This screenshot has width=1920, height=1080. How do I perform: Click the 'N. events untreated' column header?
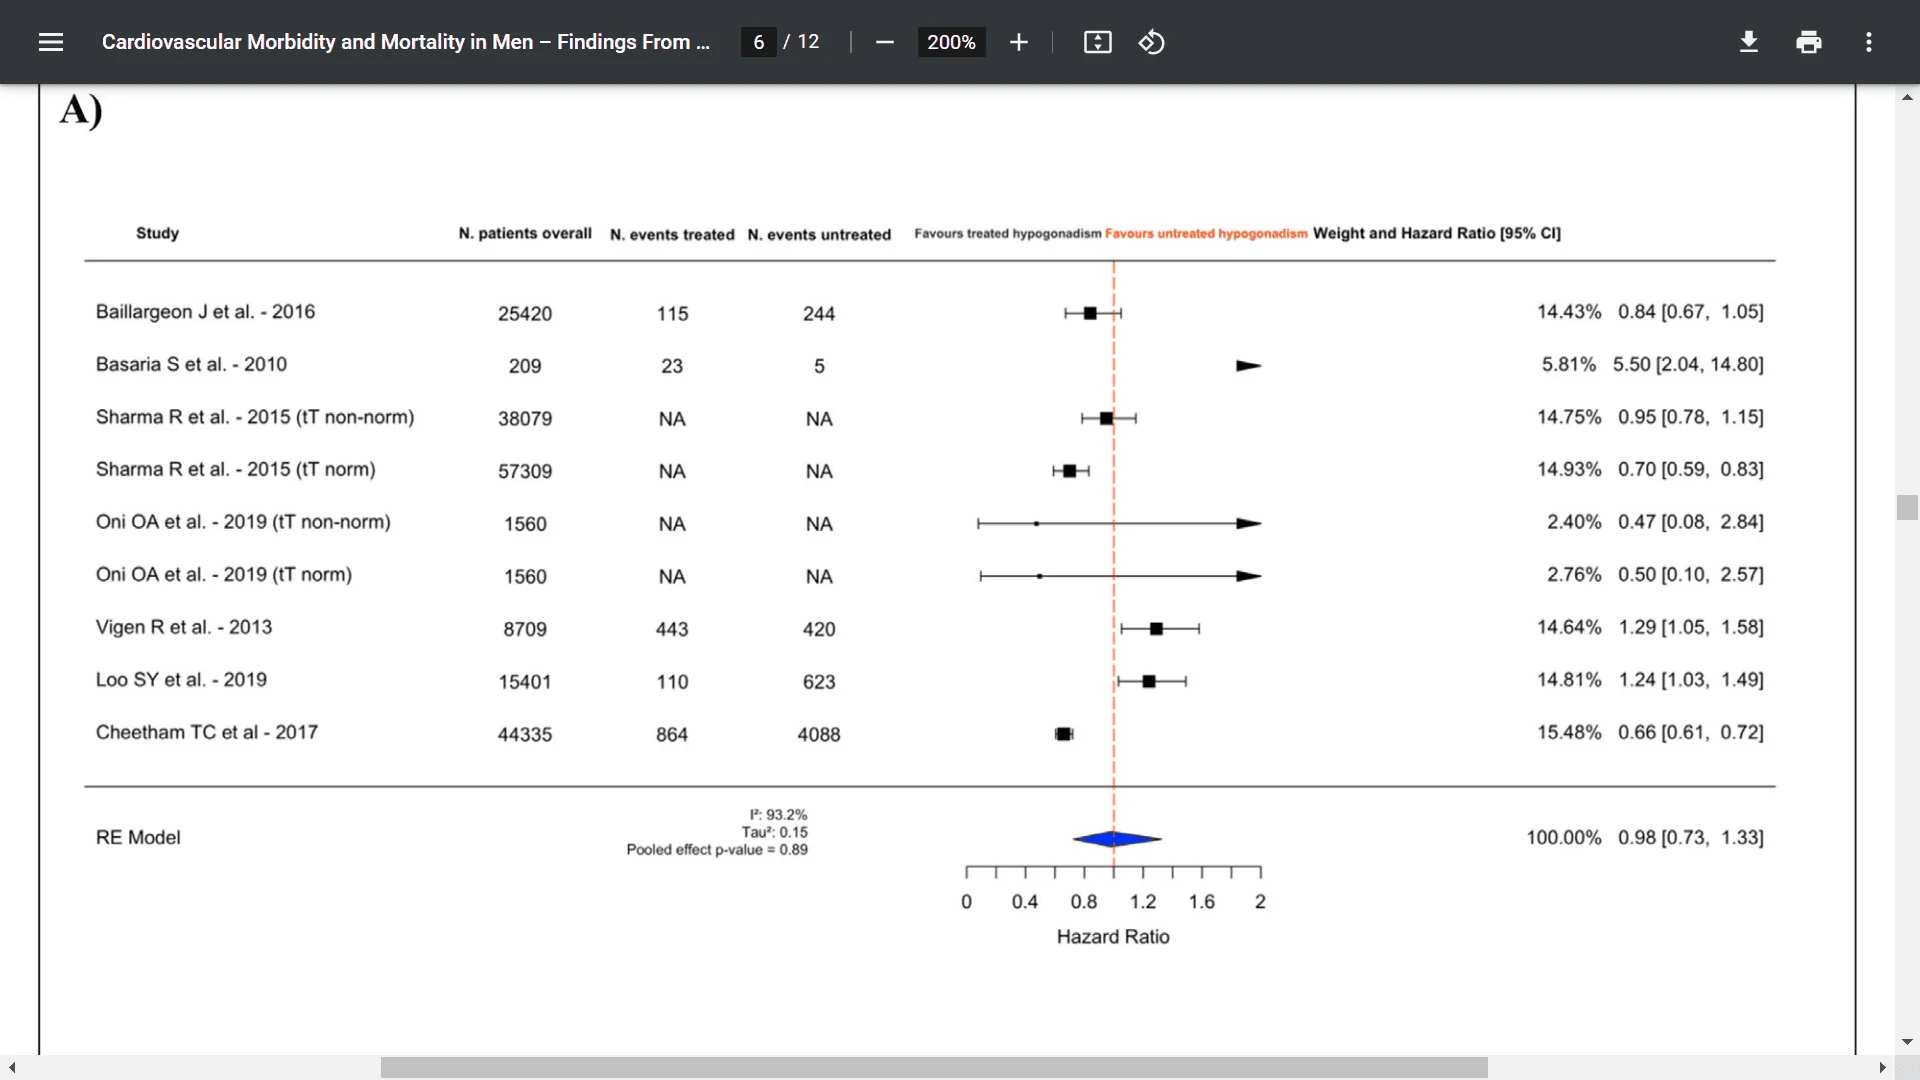819,234
